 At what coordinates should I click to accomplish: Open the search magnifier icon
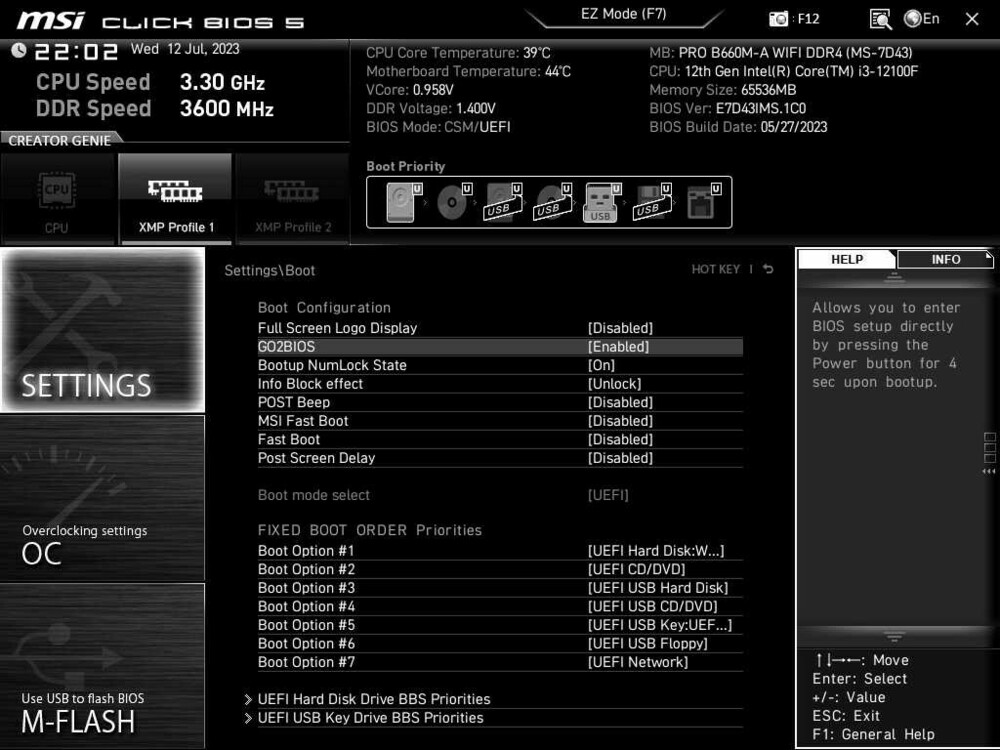[x=881, y=19]
